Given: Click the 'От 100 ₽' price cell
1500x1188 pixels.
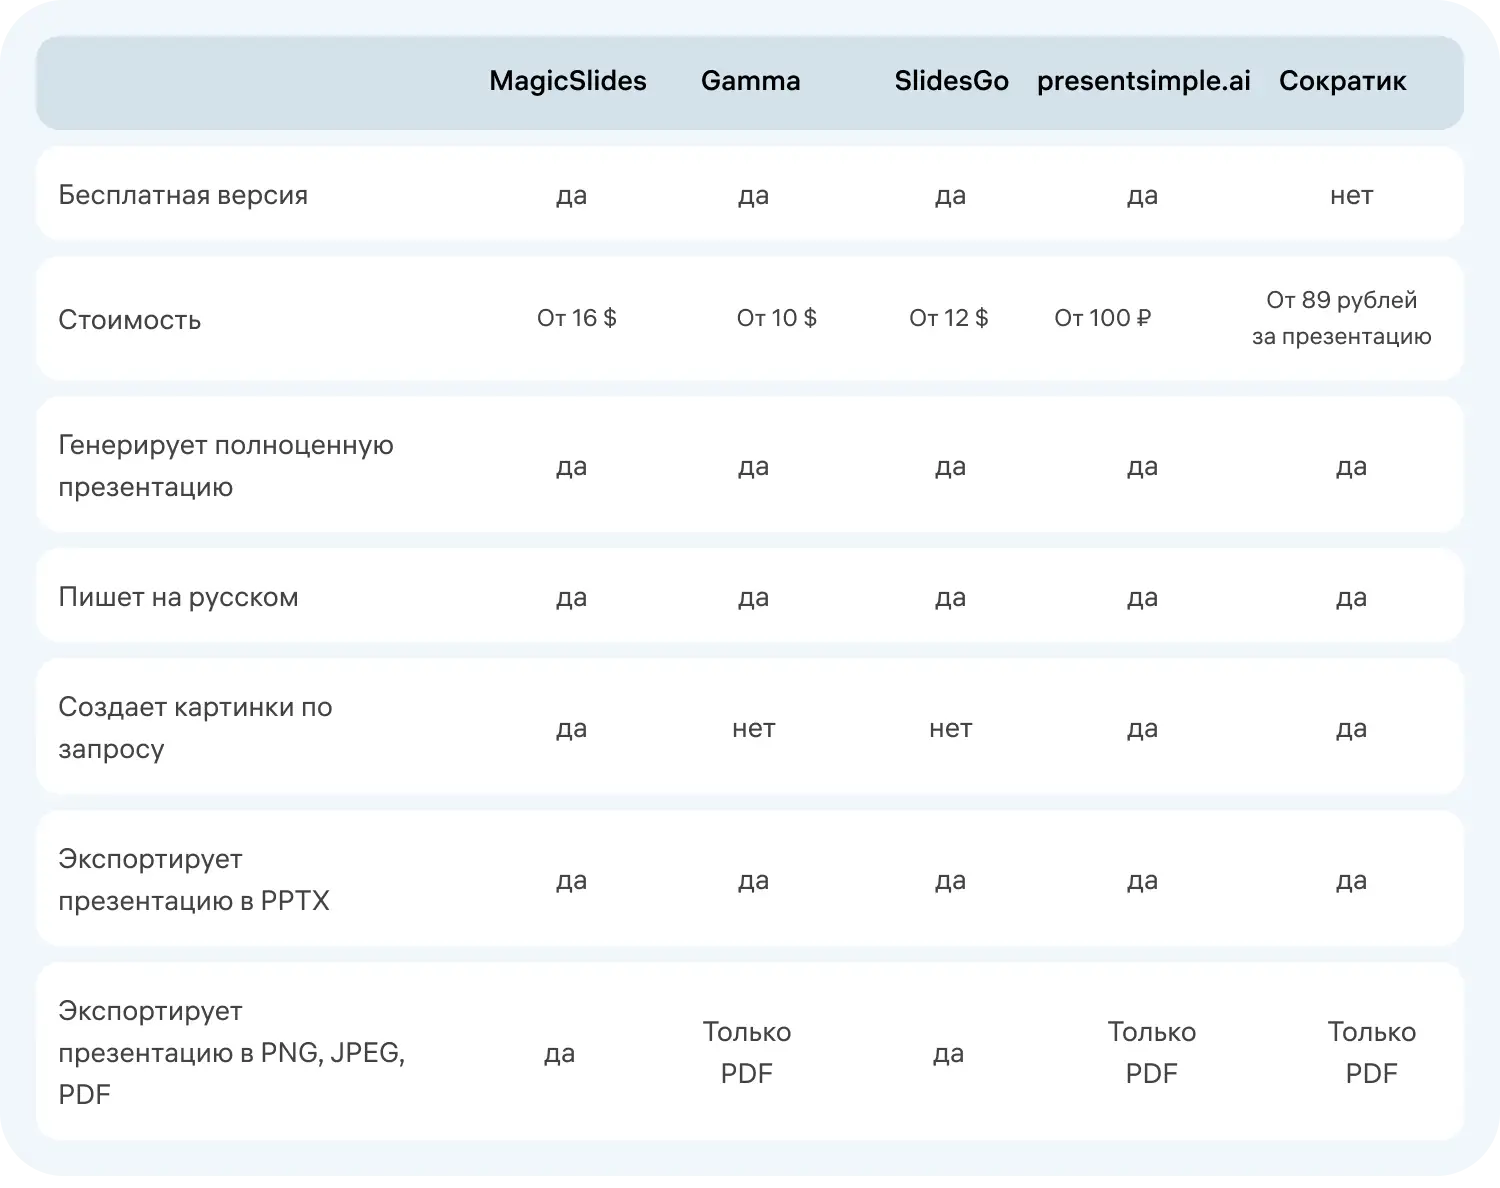Looking at the screenshot, I should tap(1102, 318).
